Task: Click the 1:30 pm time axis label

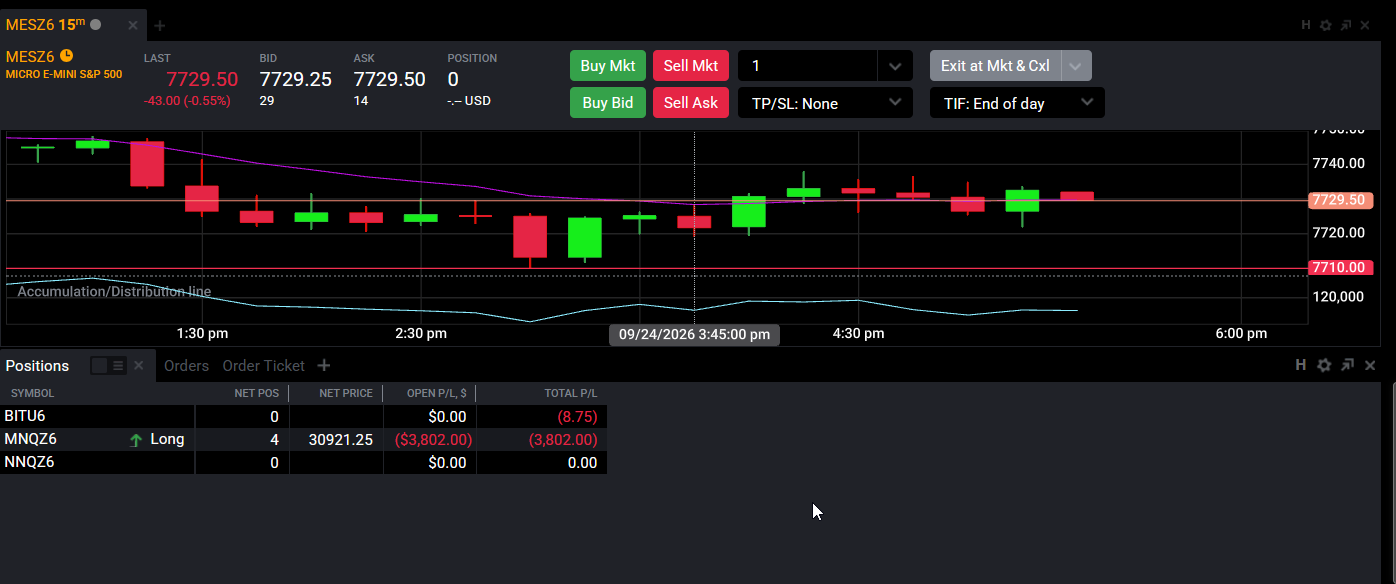Action: click(x=202, y=334)
